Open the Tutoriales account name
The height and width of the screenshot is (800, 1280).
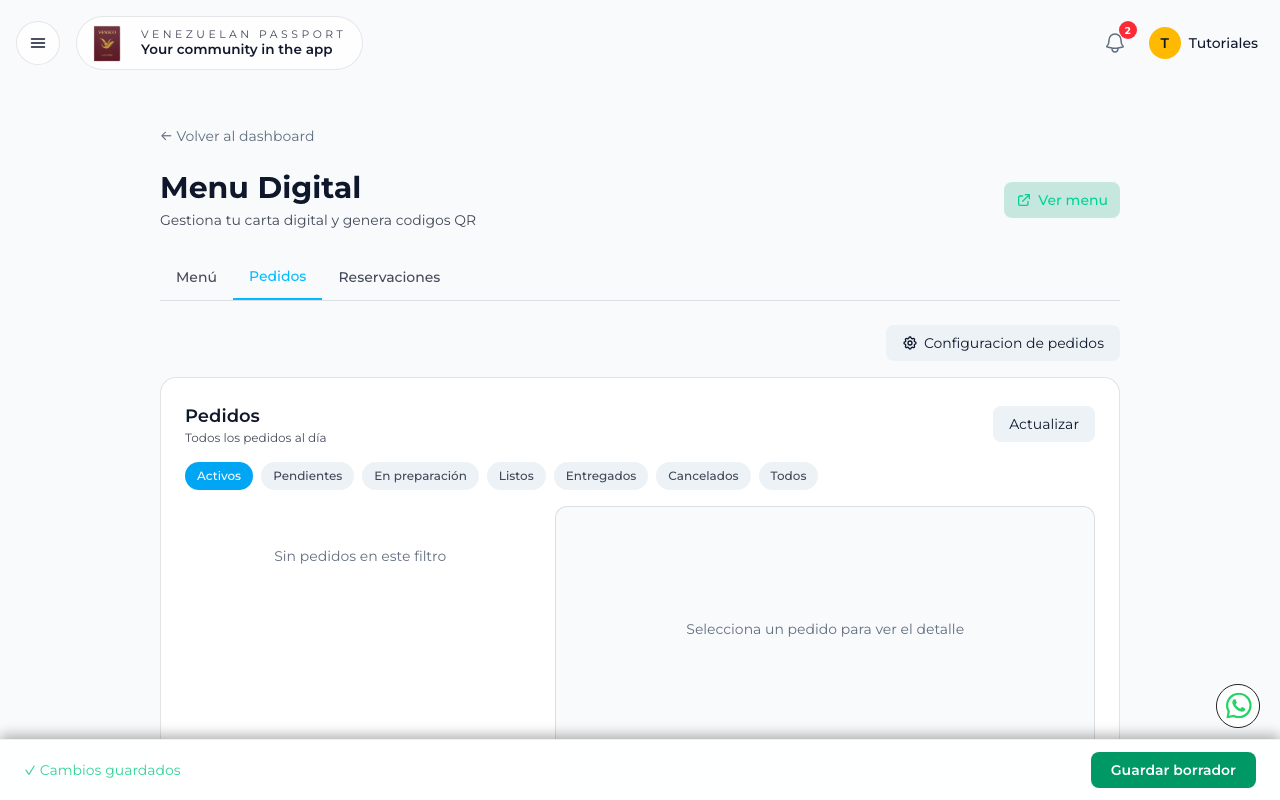tap(1223, 43)
